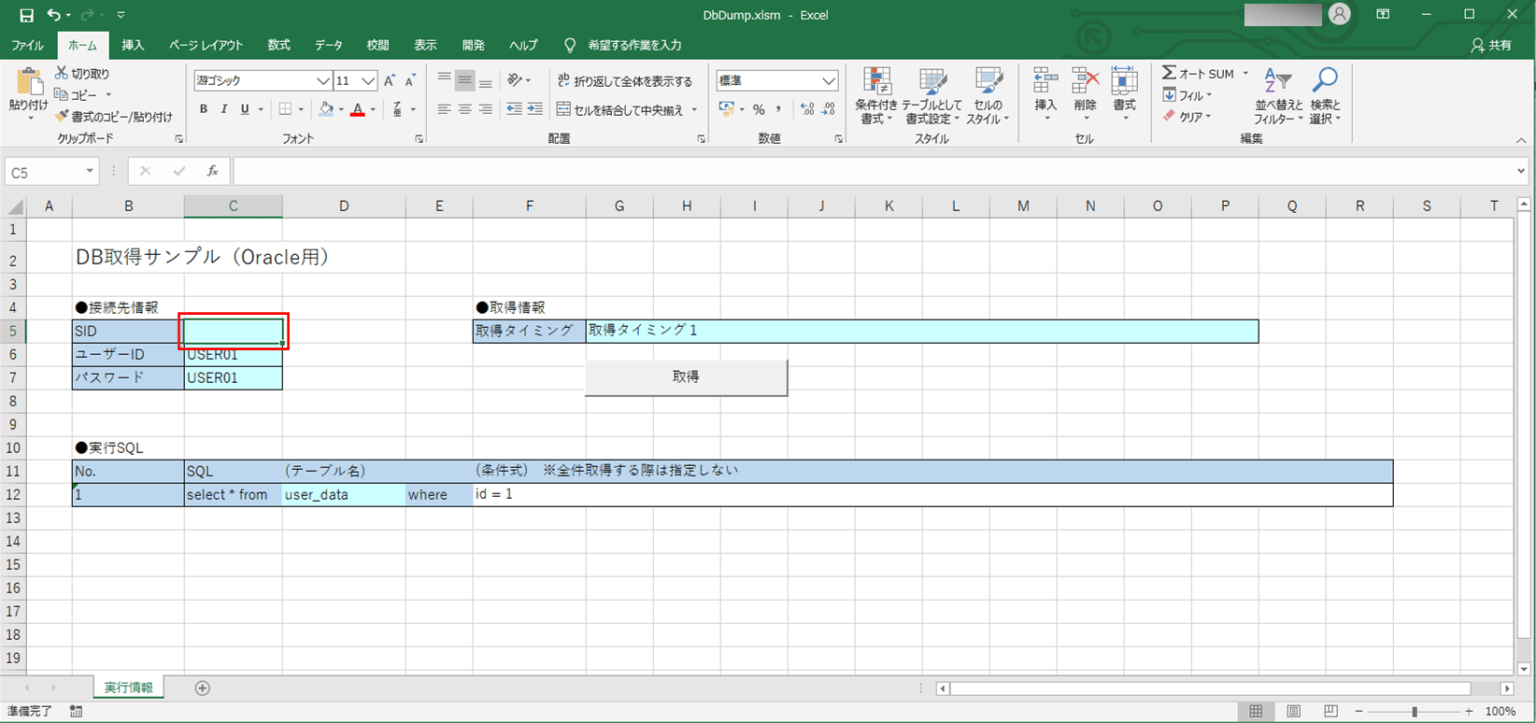Screen dimensions: 1536x723
Task: Open 条件付き書式 (Conditional Formatting)
Action: (876, 95)
